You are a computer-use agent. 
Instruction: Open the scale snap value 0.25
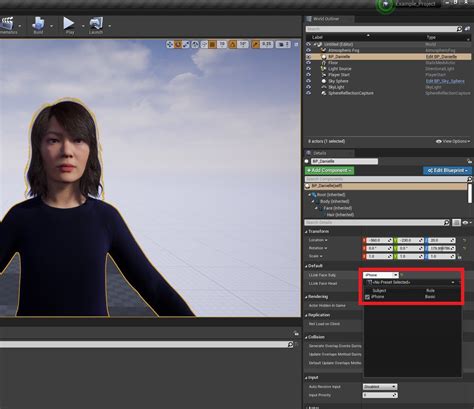click(x=266, y=44)
